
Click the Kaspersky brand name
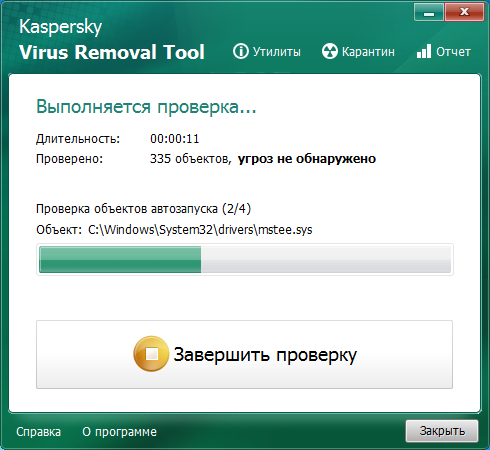click(x=60, y=27)
